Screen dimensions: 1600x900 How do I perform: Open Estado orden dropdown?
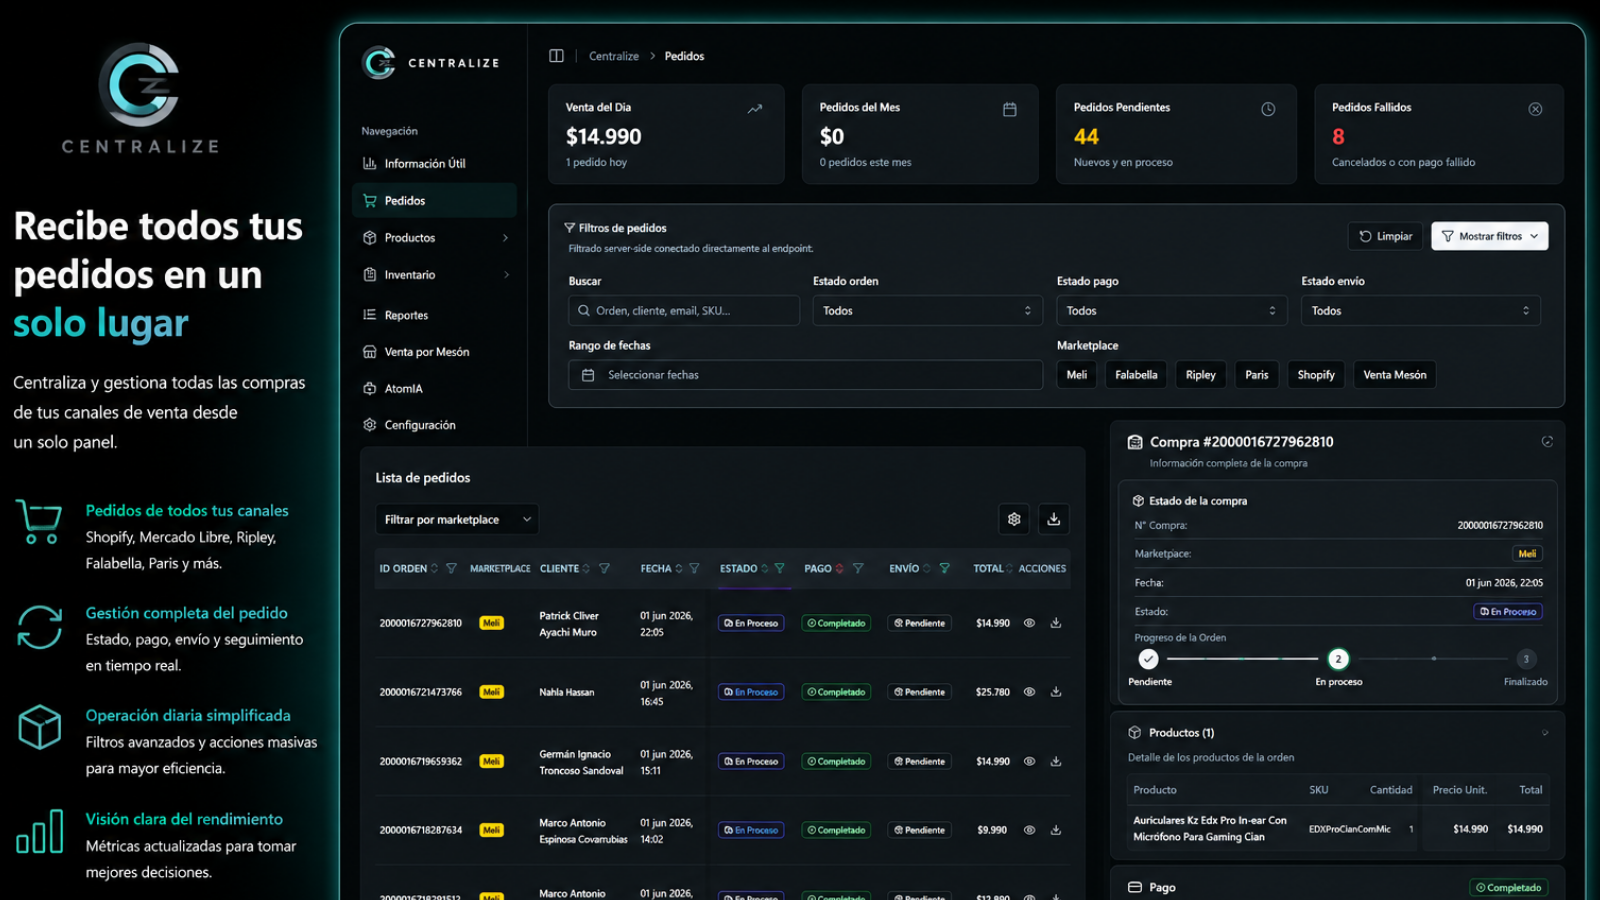tap(927, 311)
